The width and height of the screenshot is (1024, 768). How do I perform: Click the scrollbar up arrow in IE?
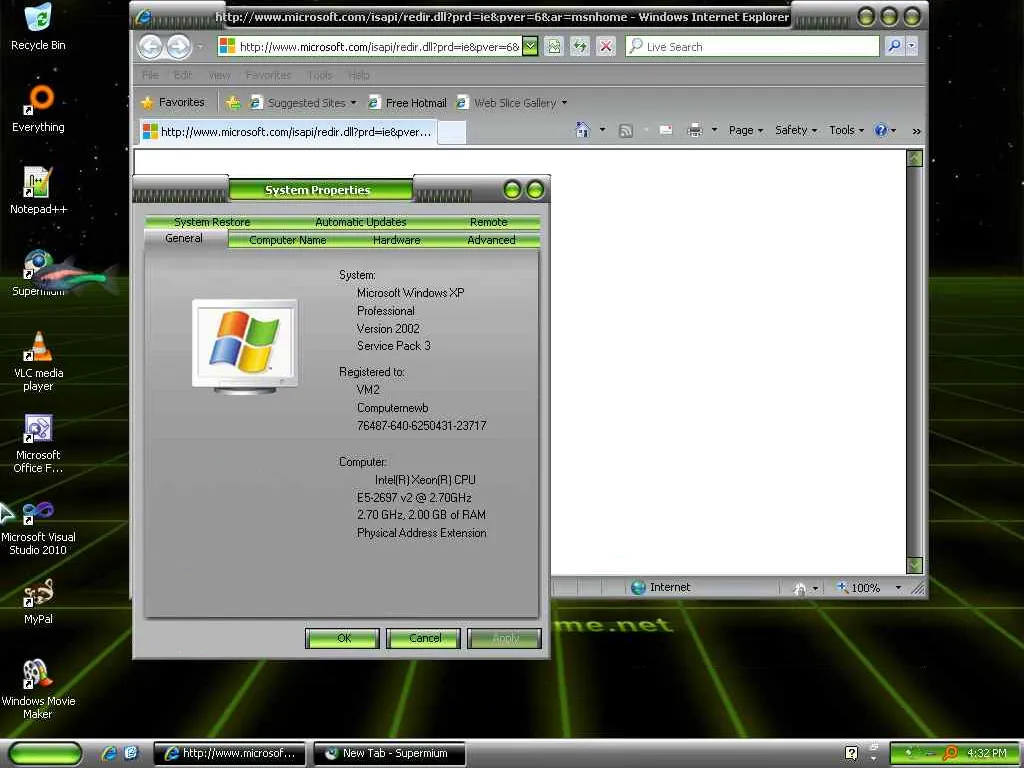click(x=915, y=158)
